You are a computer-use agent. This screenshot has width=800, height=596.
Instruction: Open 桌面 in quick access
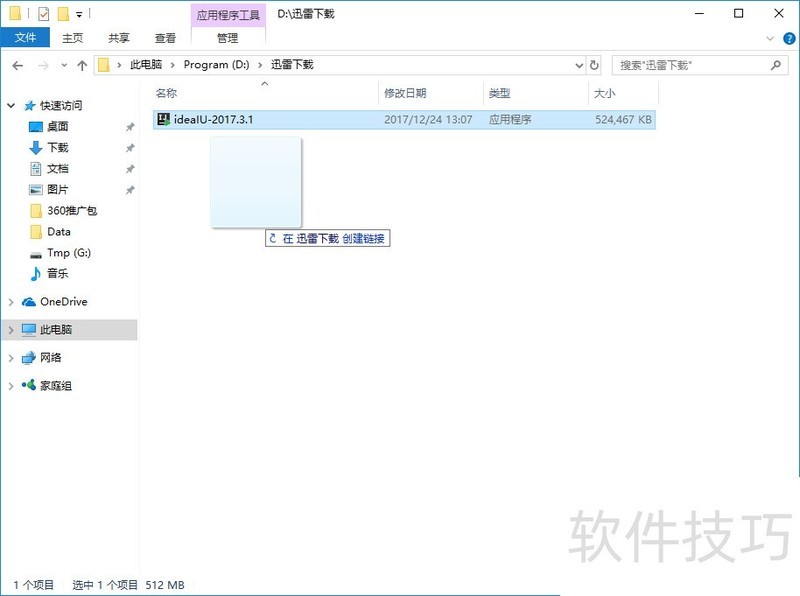58,127
